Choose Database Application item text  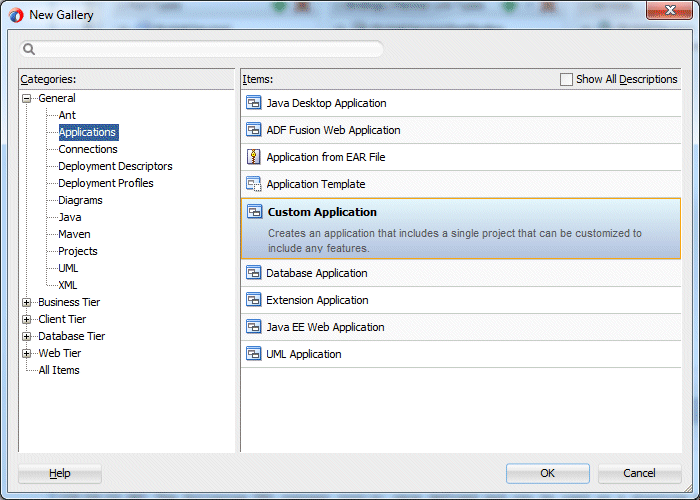pyautogui.click(x=317, y=273)
